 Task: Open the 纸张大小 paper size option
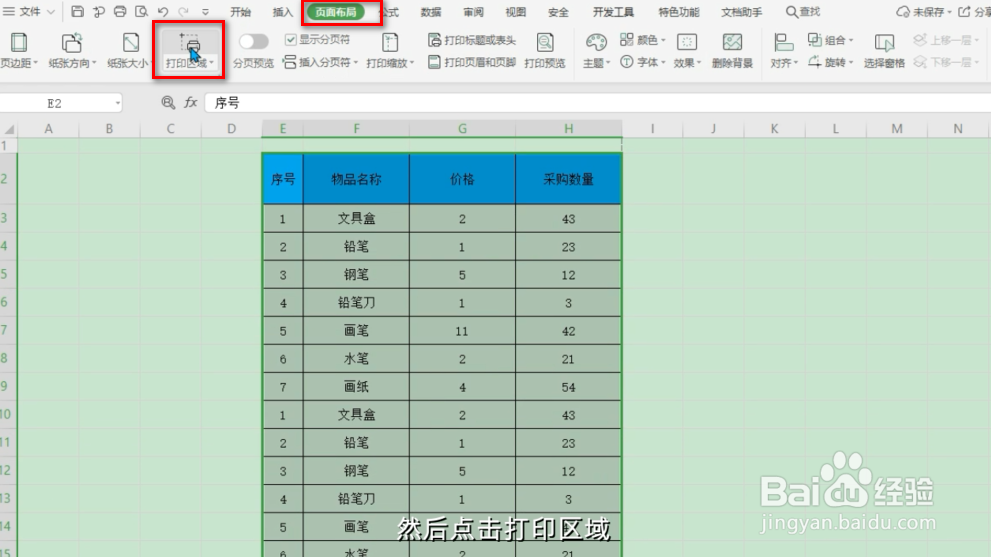pos(129,51)
